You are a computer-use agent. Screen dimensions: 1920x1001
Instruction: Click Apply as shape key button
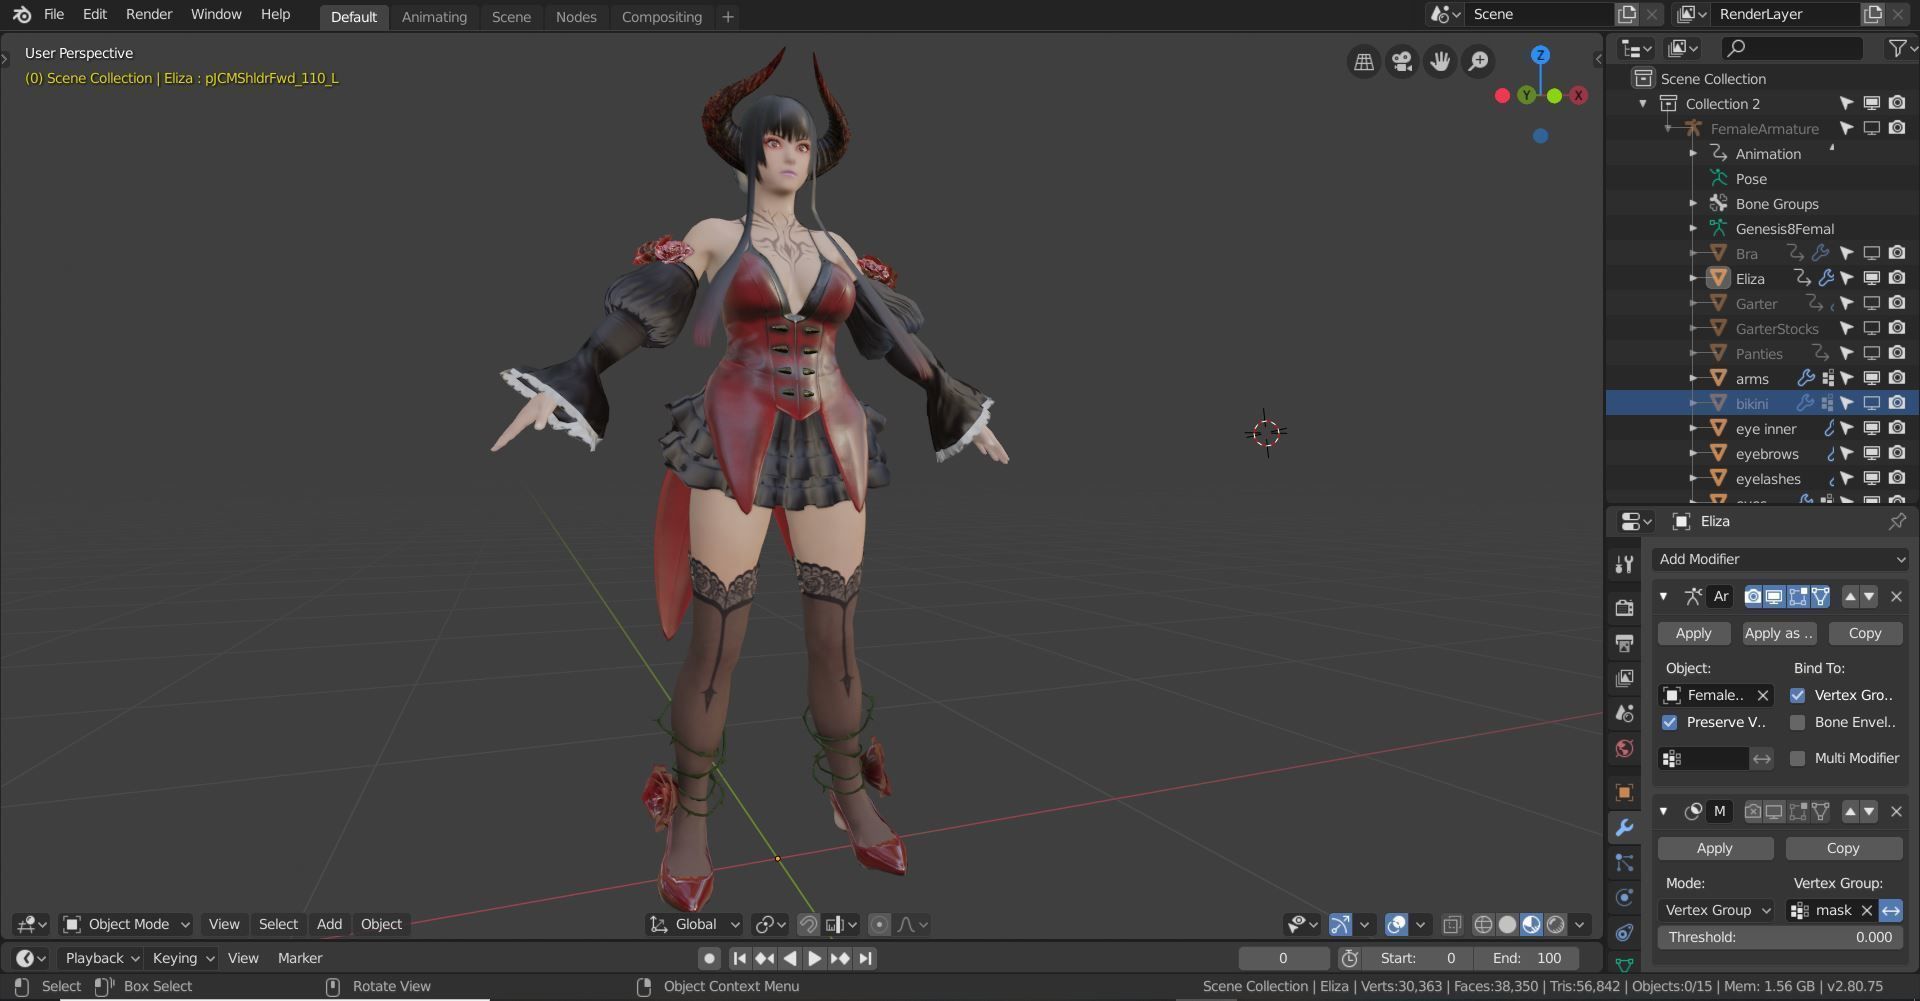[x=1778, y=633]
